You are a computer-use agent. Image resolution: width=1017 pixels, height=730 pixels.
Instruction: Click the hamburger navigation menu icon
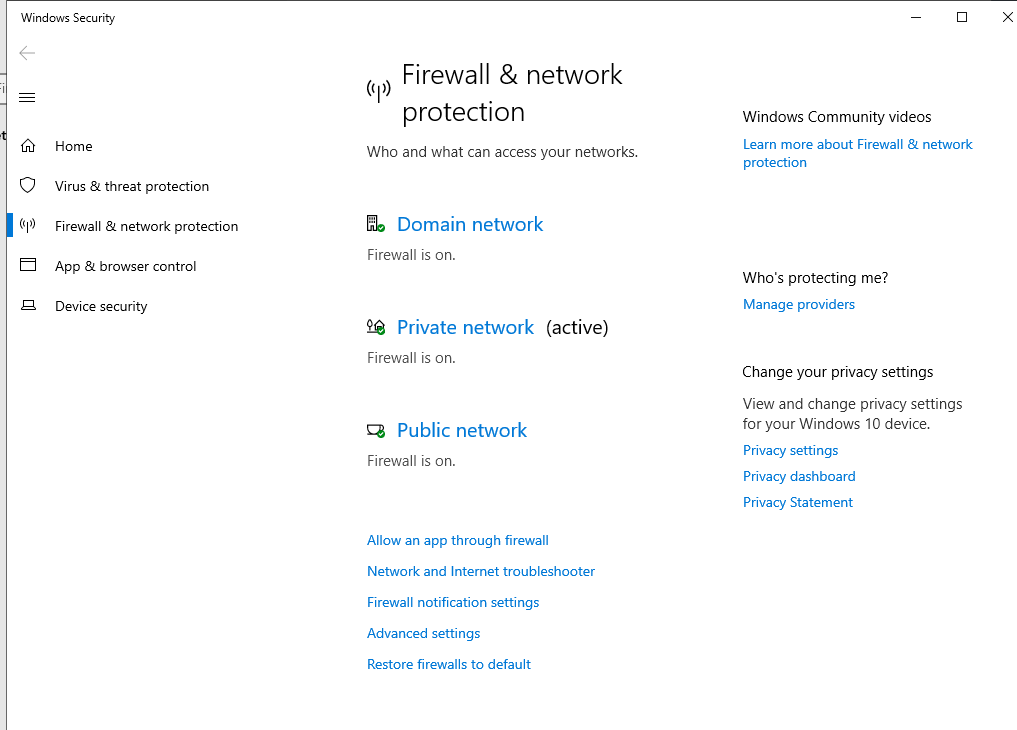pyautogui.click(x=27, y=97)
